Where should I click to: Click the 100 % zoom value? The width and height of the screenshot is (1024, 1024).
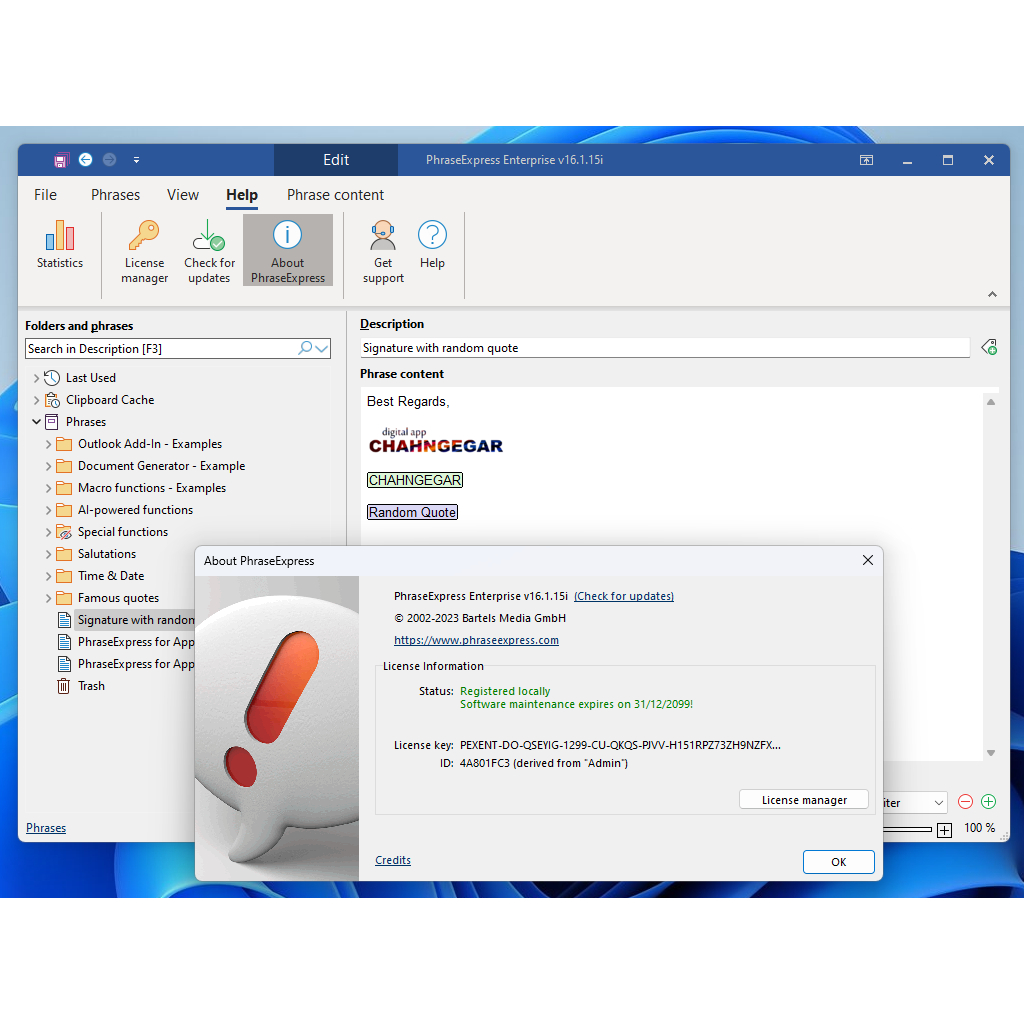(x=979, y=828)
